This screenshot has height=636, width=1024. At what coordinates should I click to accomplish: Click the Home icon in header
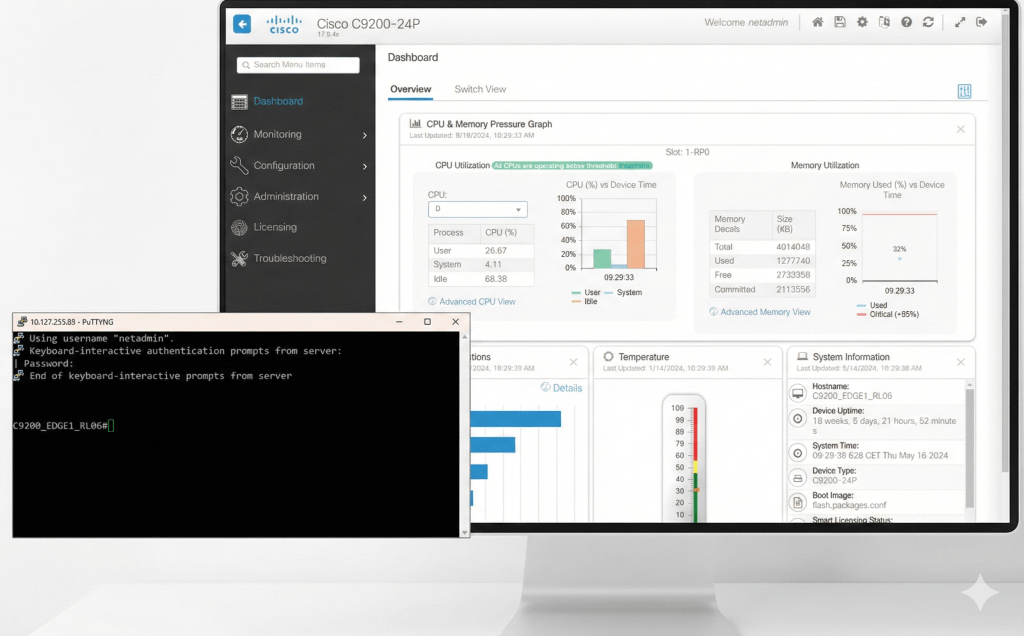click(x=817, y=22)
